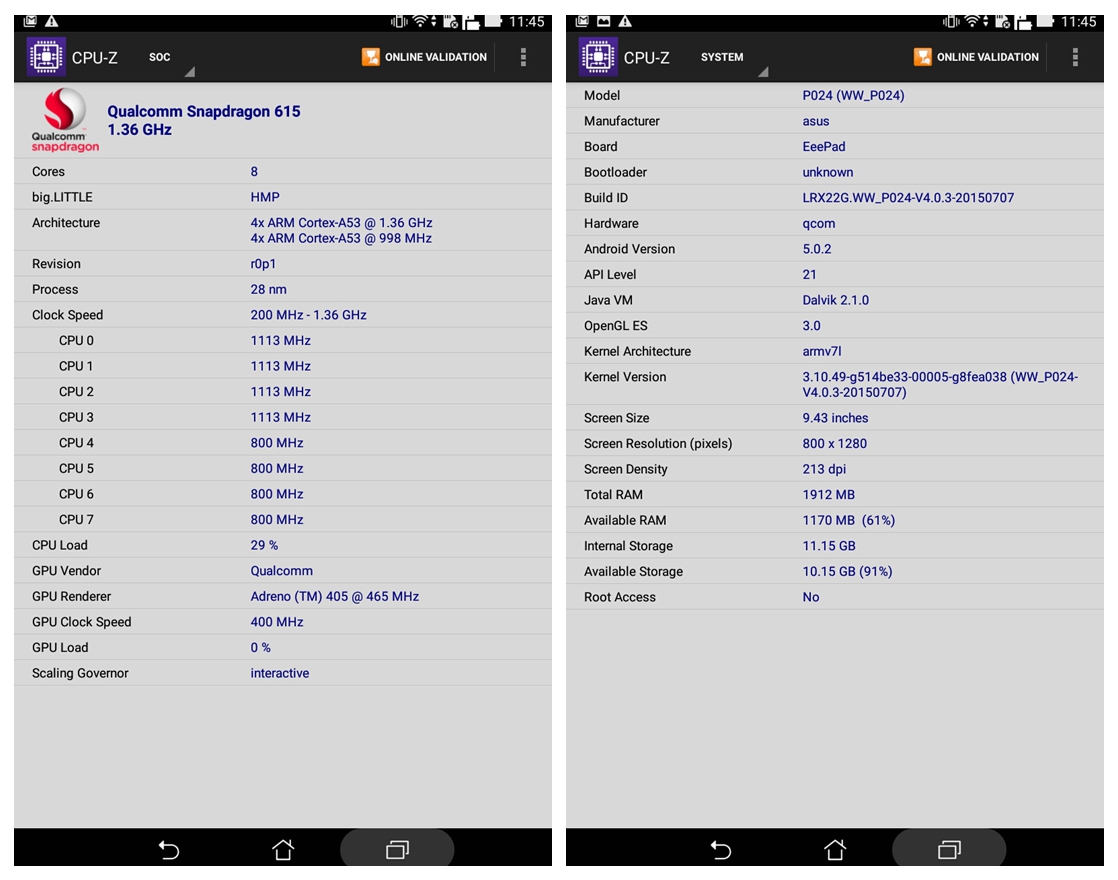
Task: Select Scaling Governor 'interactive' value
Action: click(x=280, y=673)
